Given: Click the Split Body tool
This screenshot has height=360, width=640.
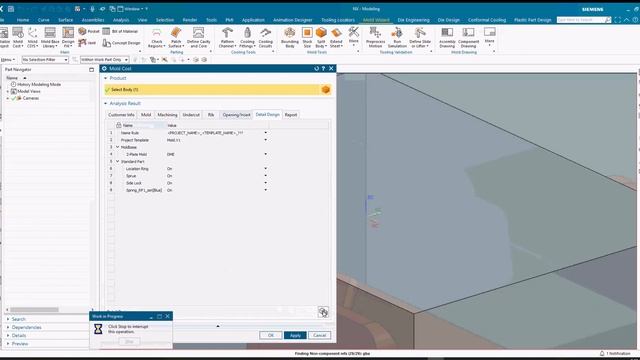Looking at the screenshot, I should tap(321, 37).
